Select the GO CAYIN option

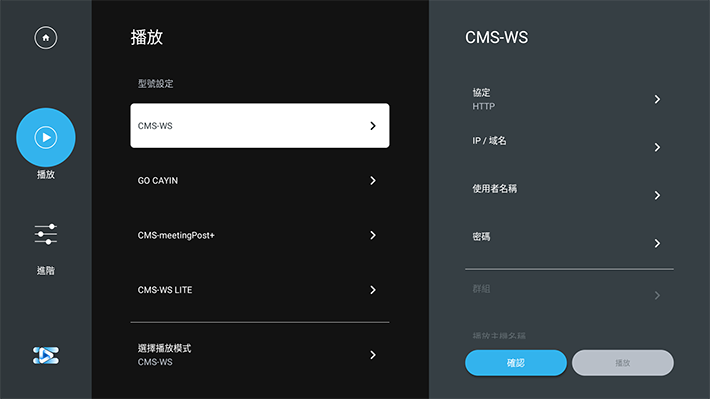pos(260,180)
